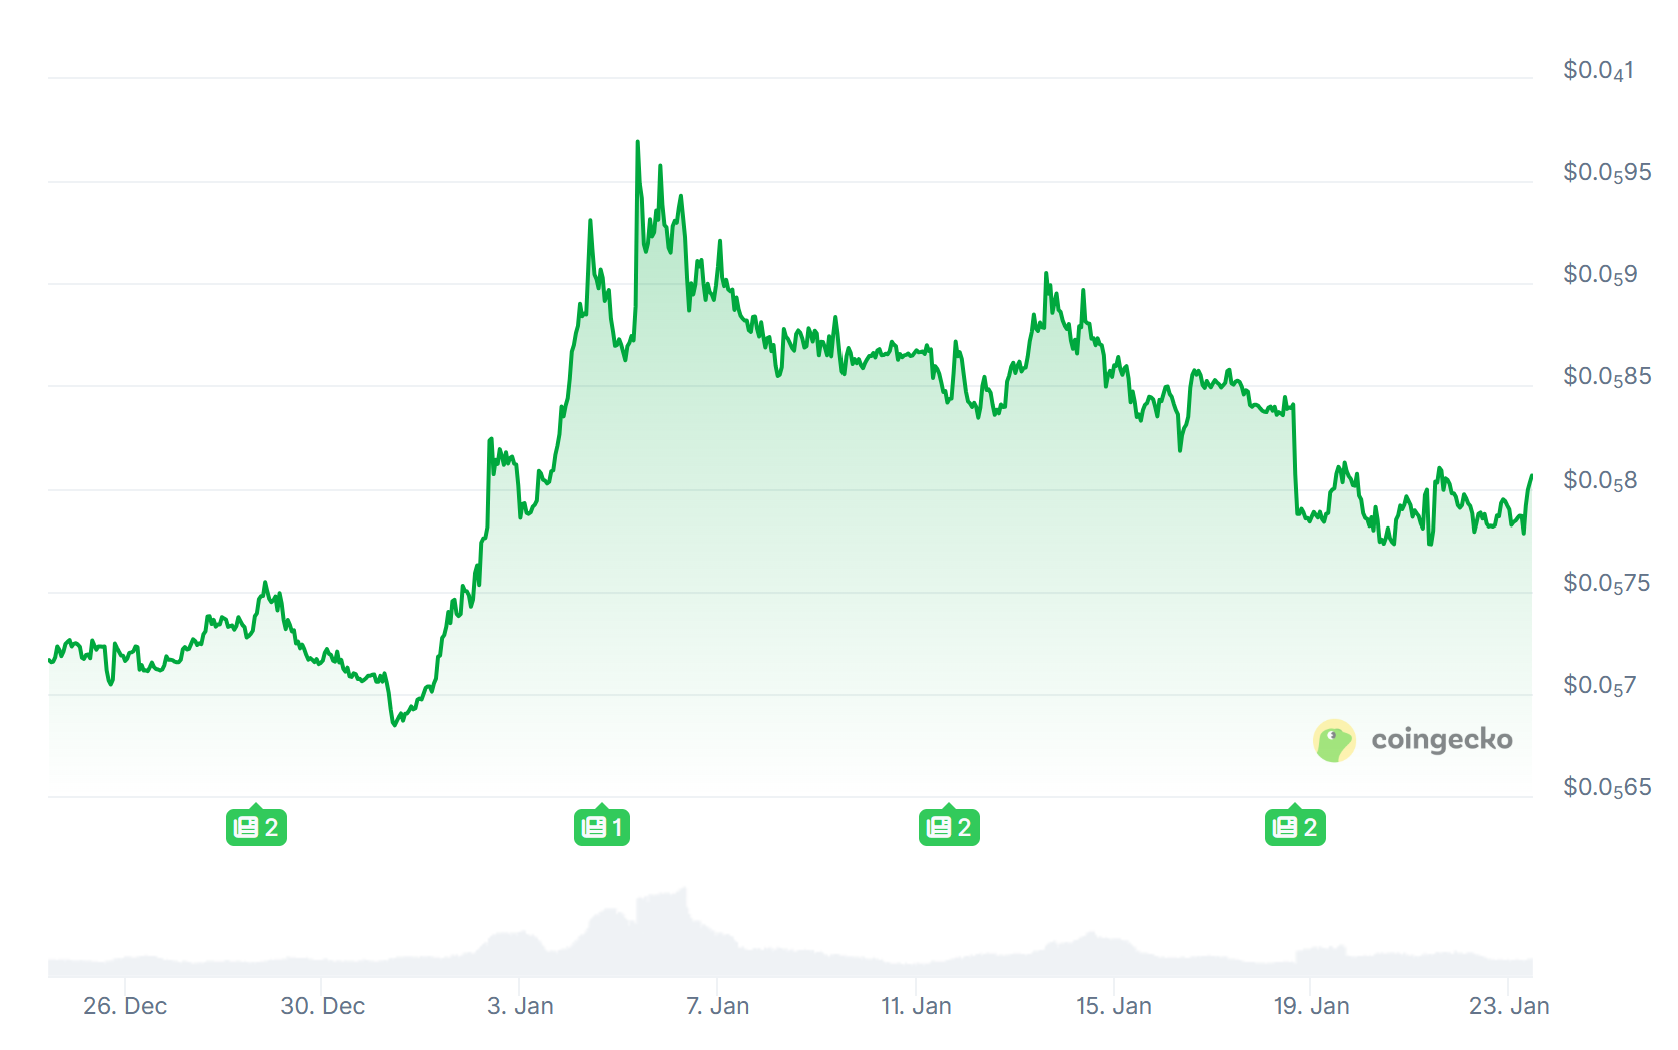Click the 26. Dec date label

pos(125,1006)
